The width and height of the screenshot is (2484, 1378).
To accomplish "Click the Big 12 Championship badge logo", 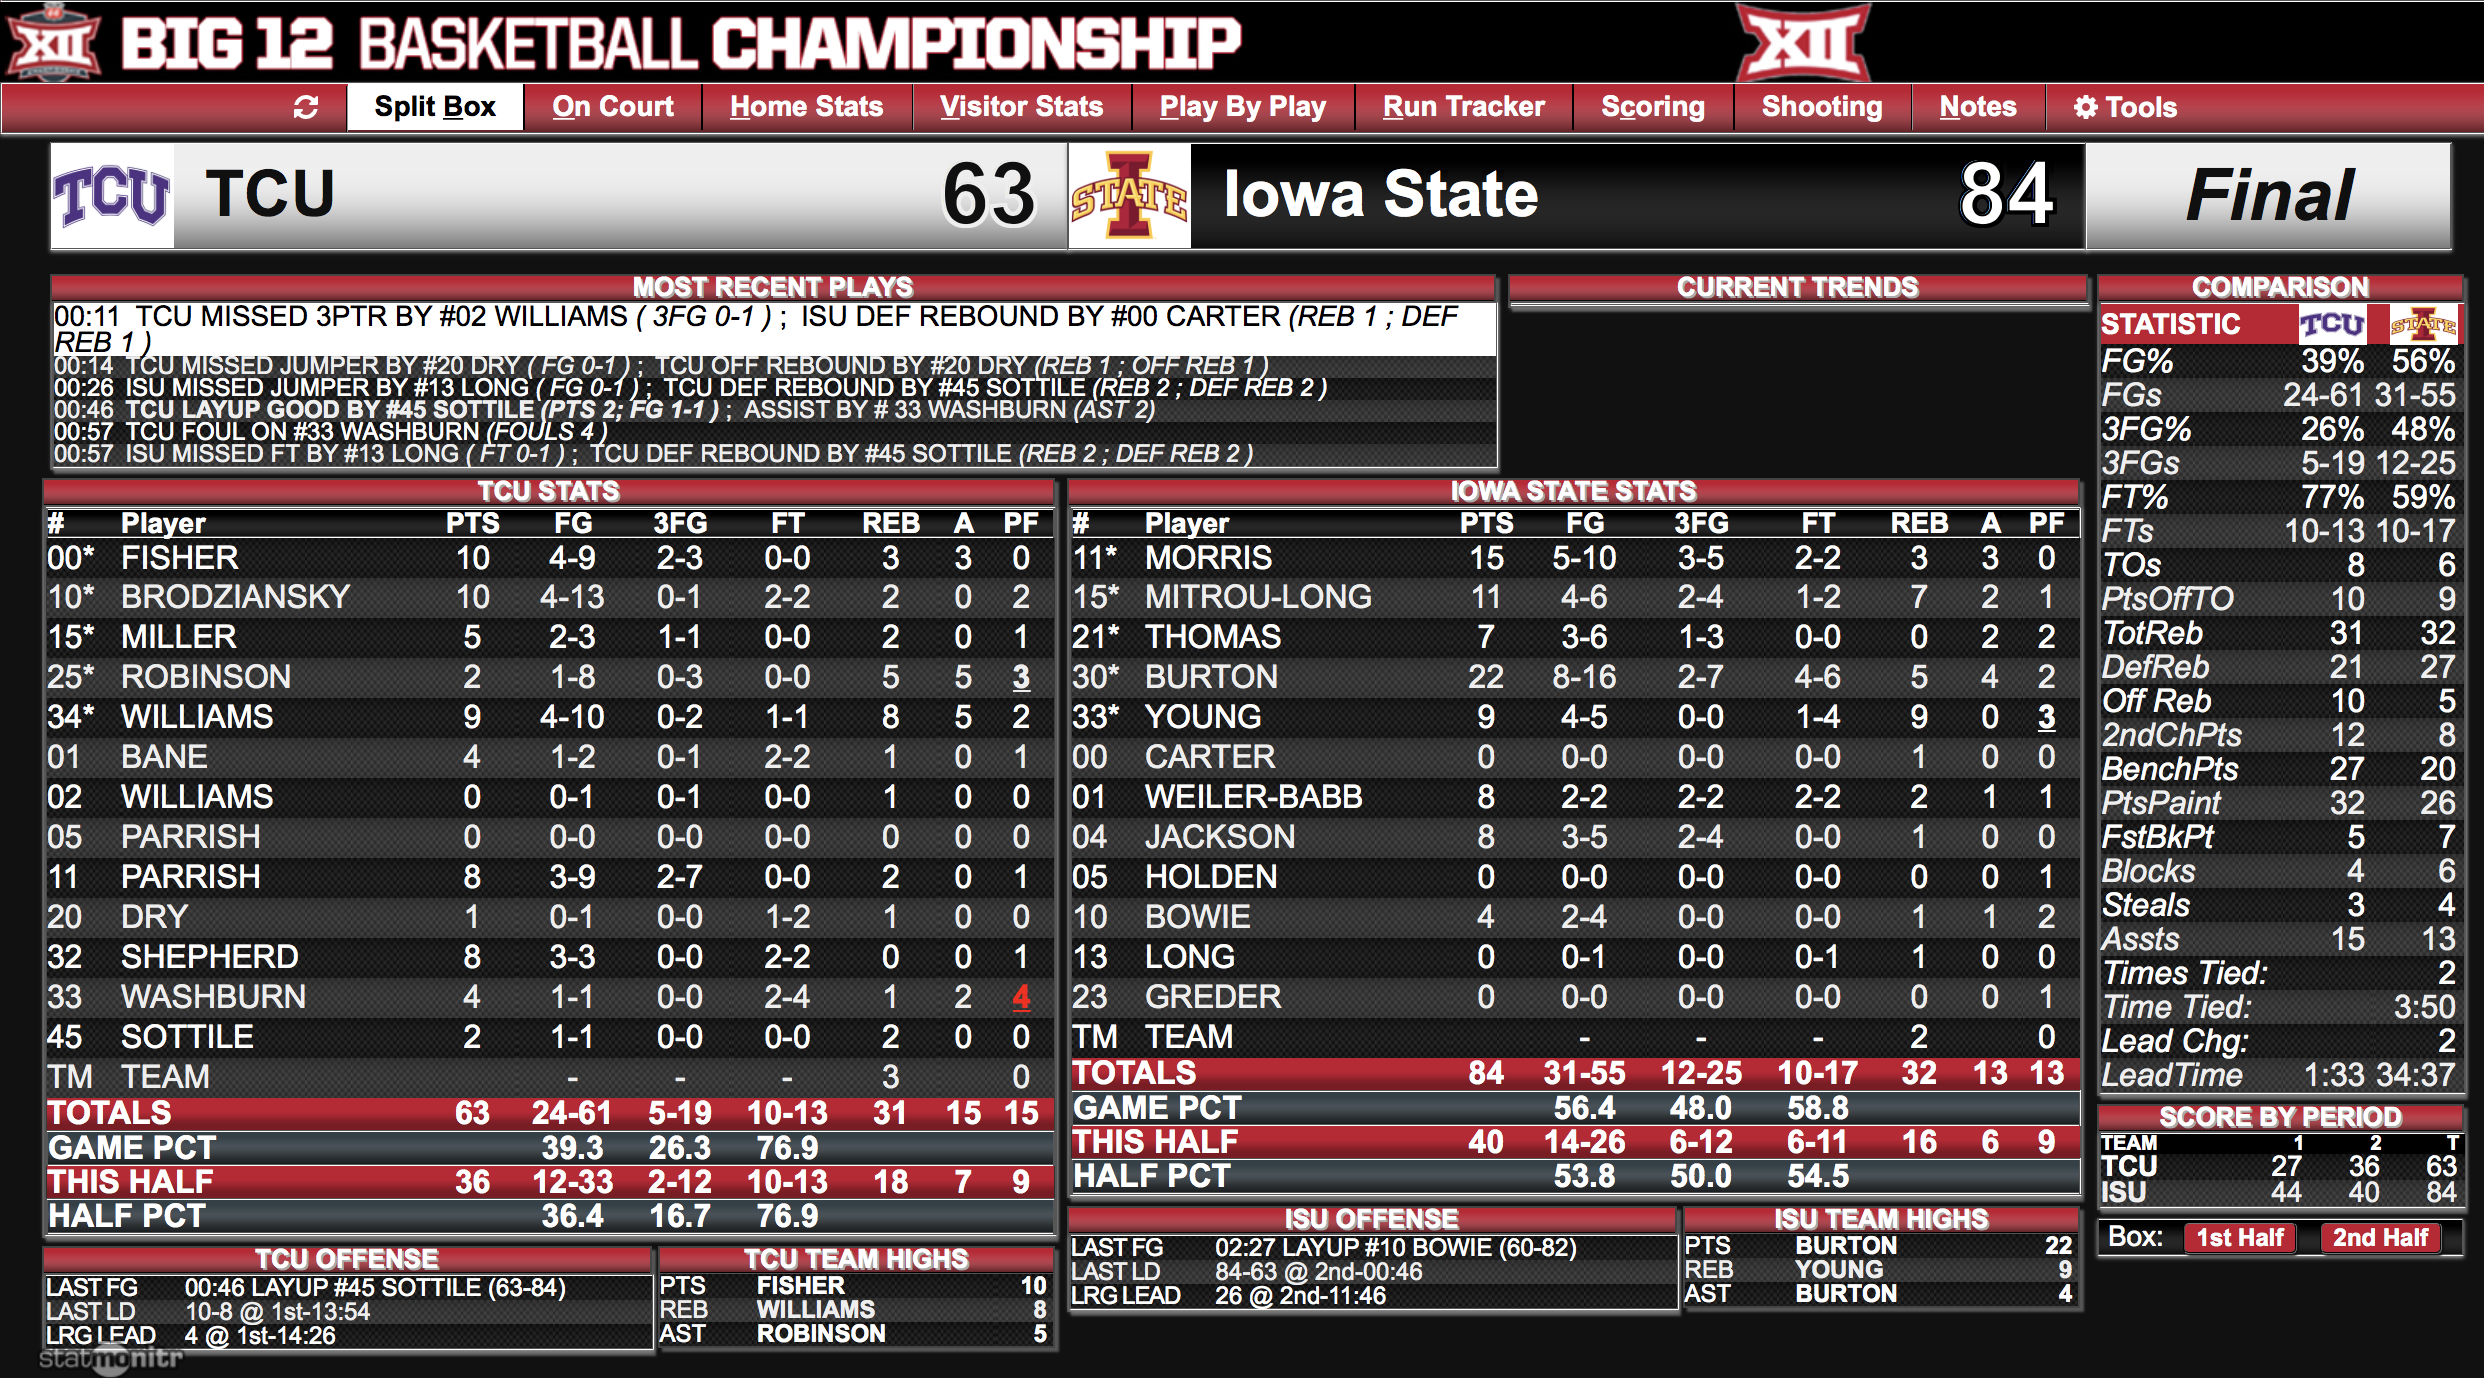I will (x=53, y=42).
